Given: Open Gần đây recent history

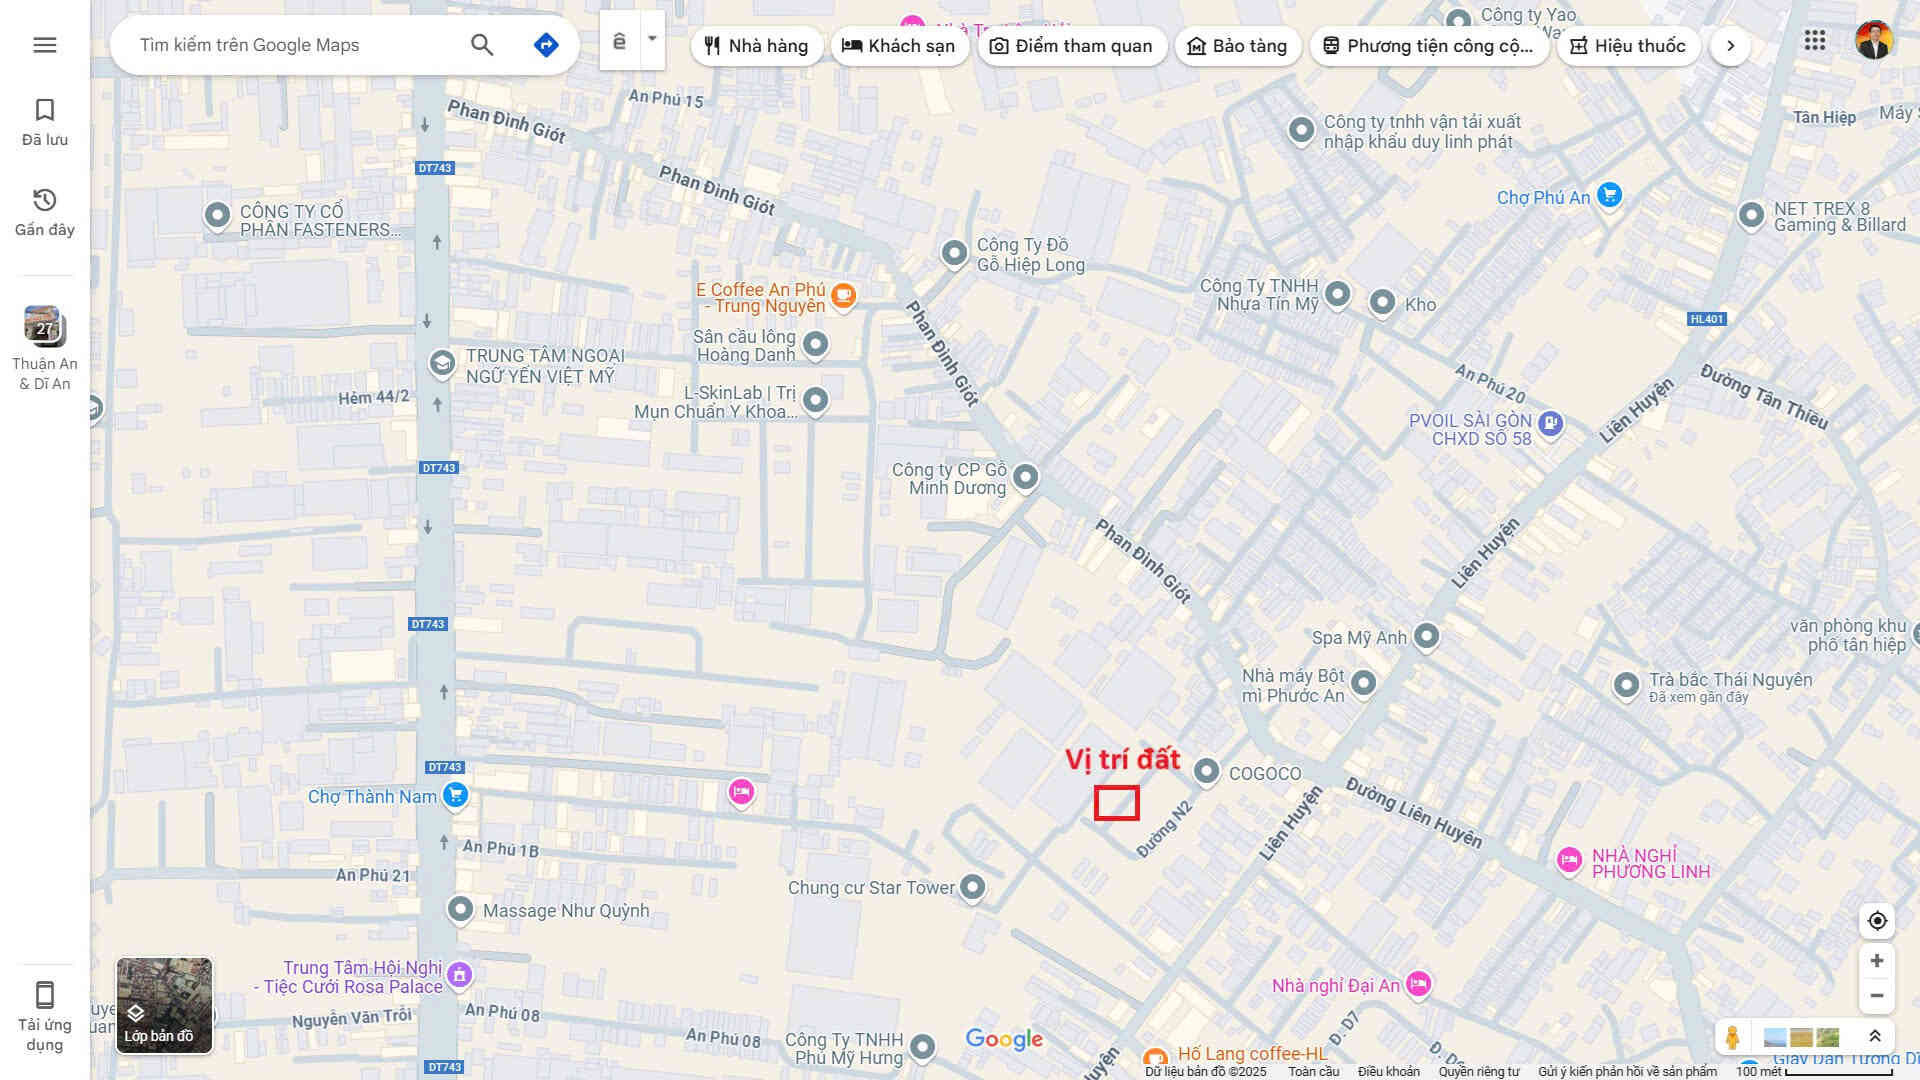Looking at the screenshot, I should pos(44,212).
